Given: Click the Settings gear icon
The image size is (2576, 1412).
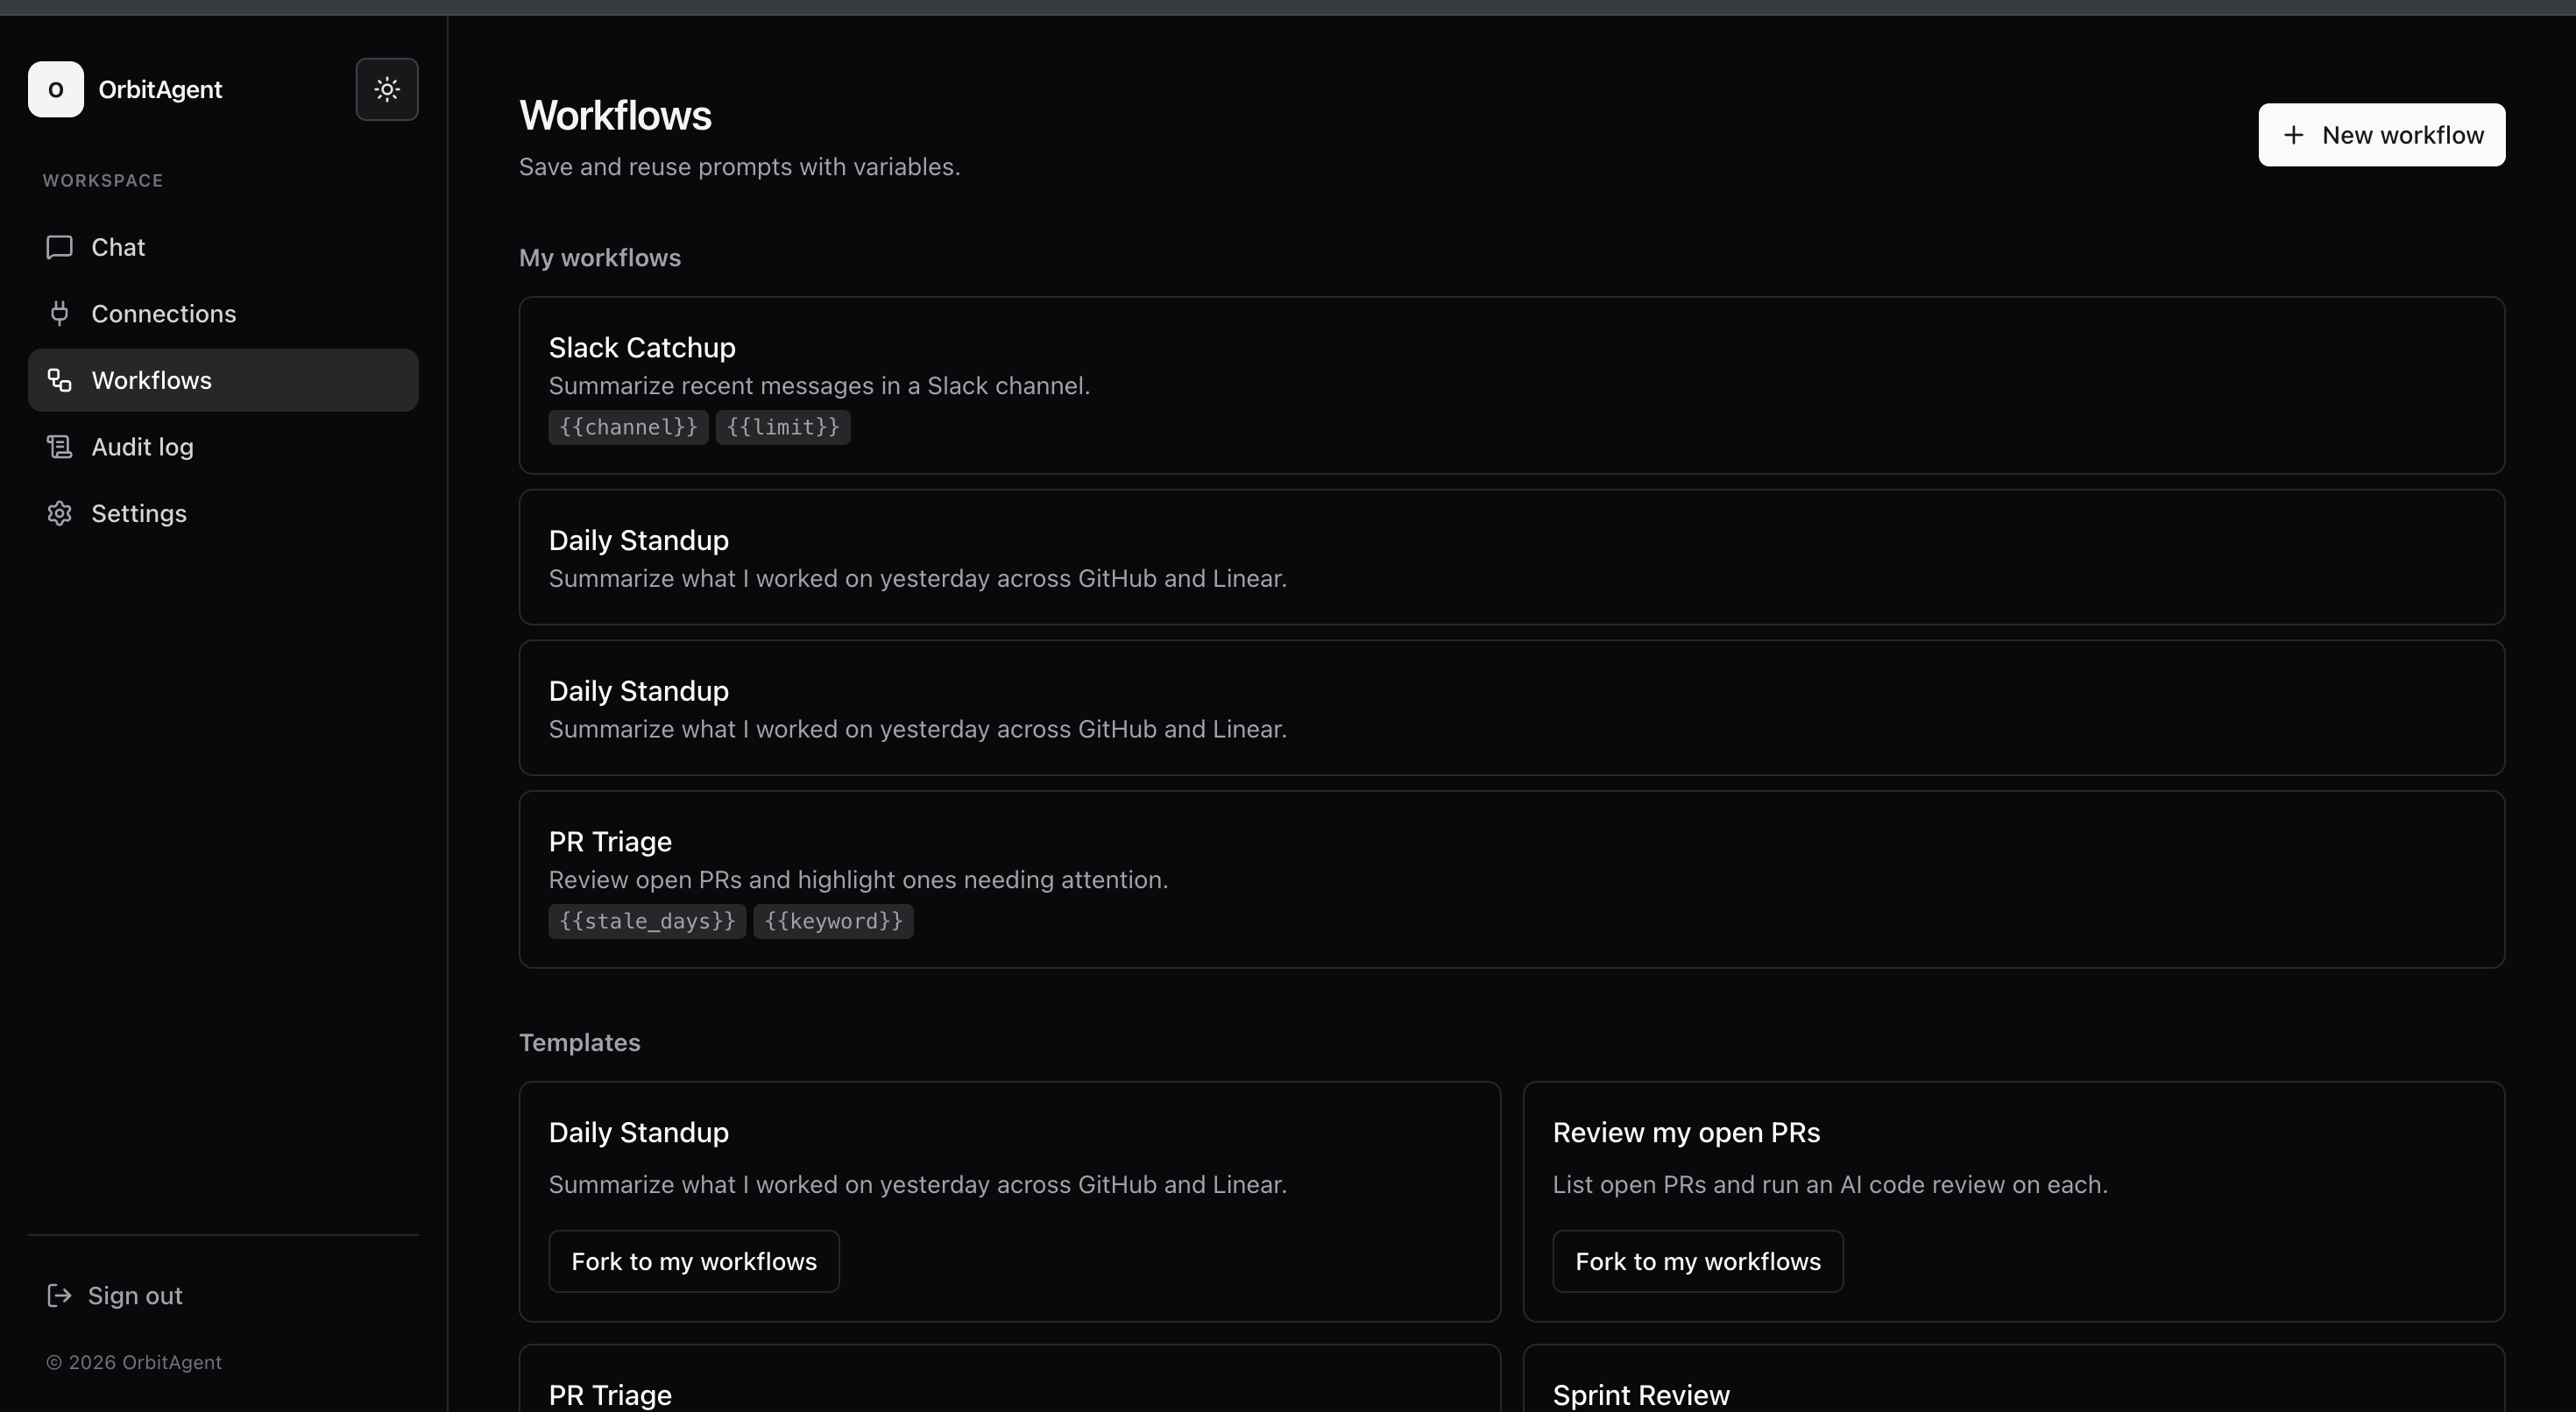Looking at the screenshot, I should (x=59, y=513).
